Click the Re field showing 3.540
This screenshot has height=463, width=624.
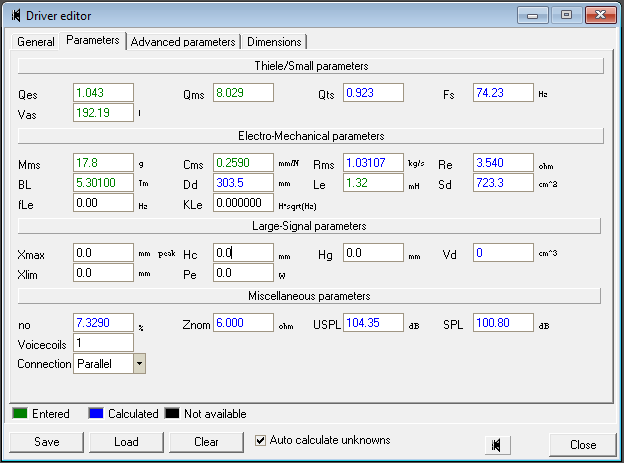pos(503,163)
